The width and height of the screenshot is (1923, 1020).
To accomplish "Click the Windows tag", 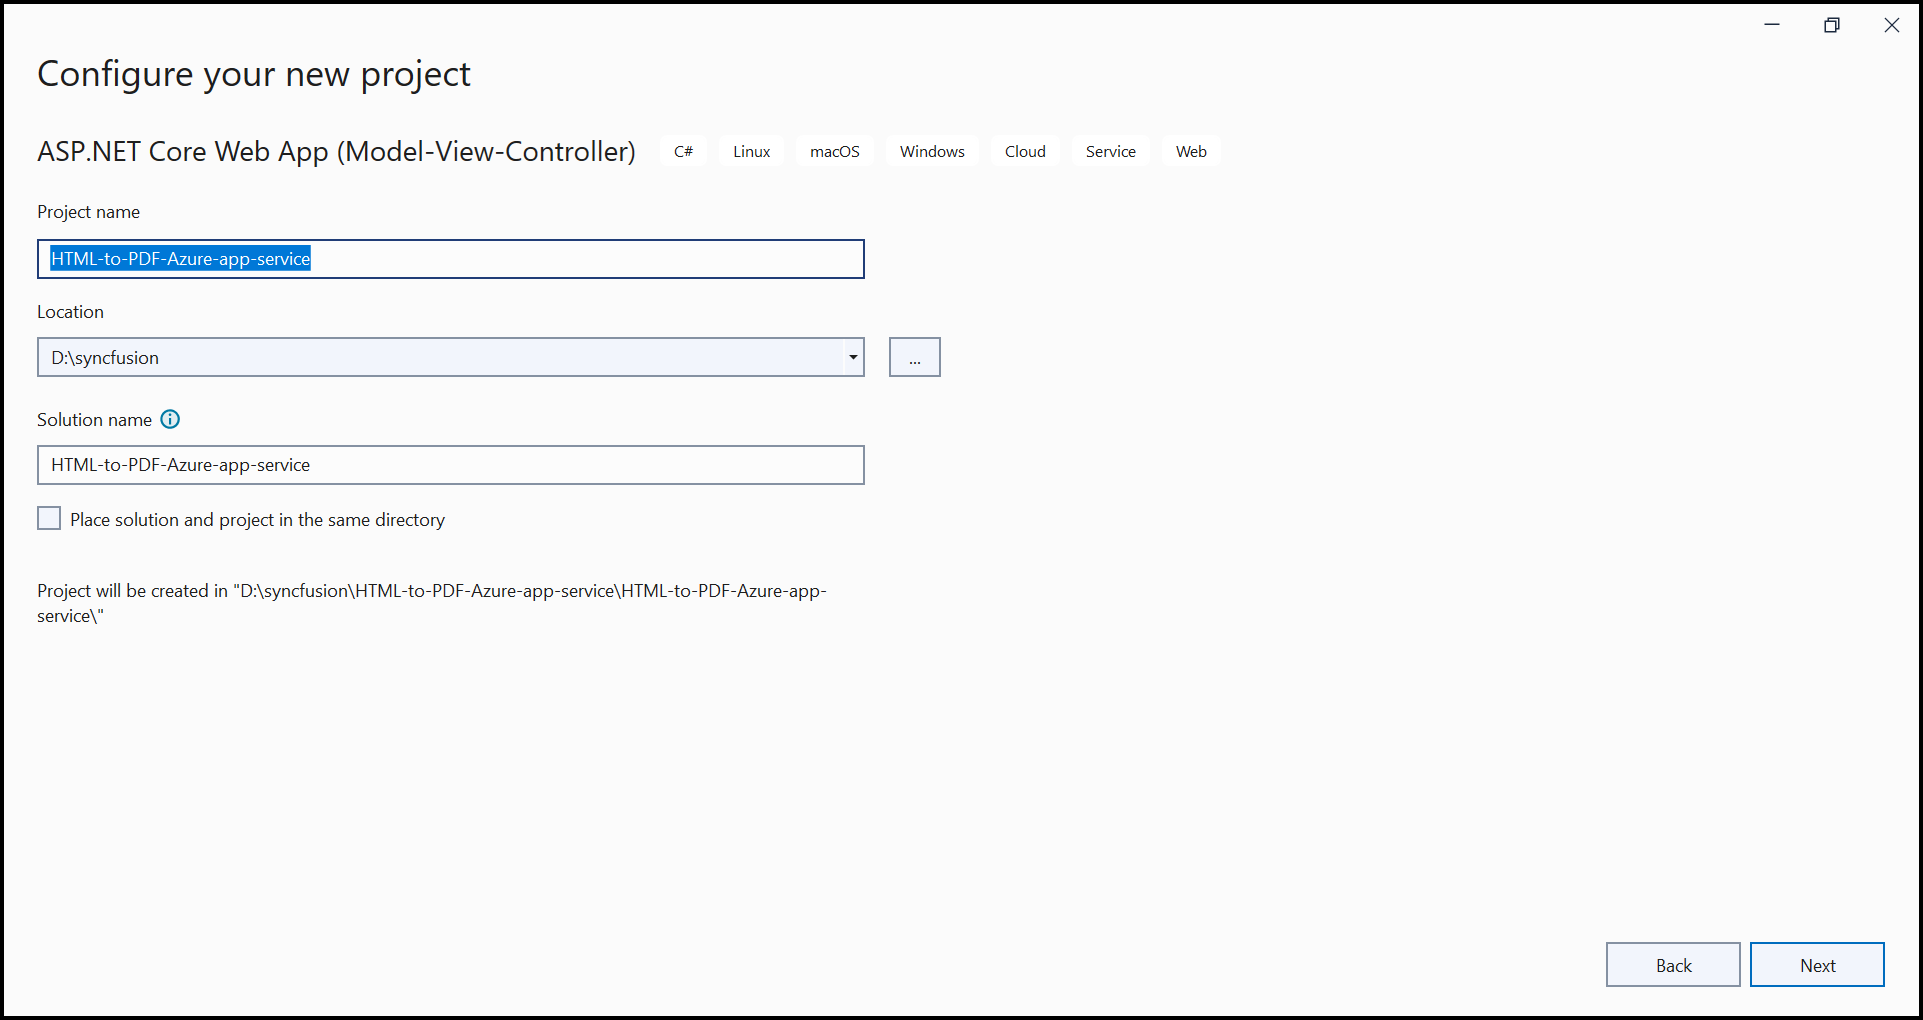I will (932, 152).
